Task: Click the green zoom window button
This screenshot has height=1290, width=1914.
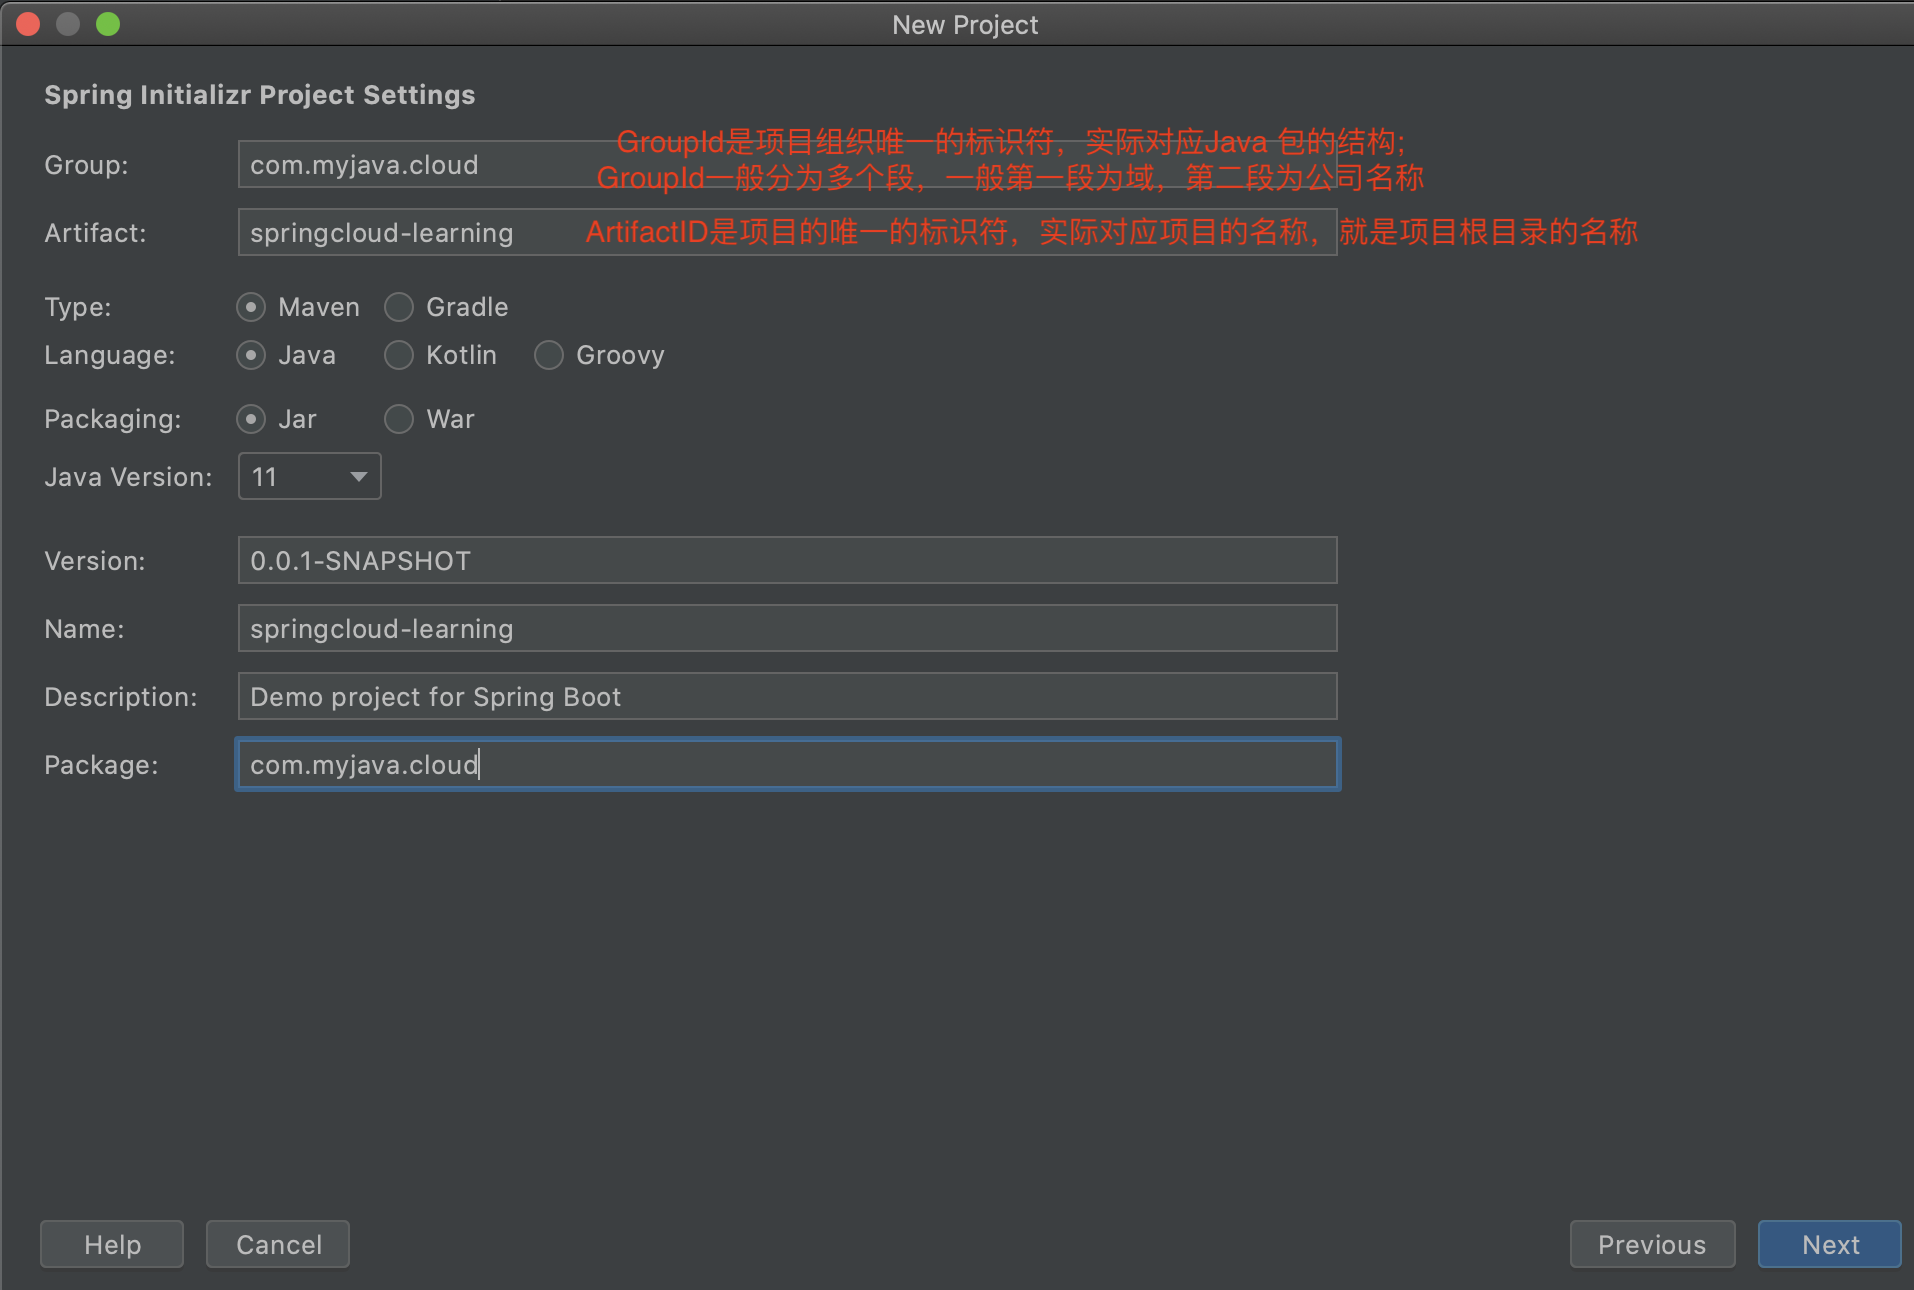Action: (108, 24)
